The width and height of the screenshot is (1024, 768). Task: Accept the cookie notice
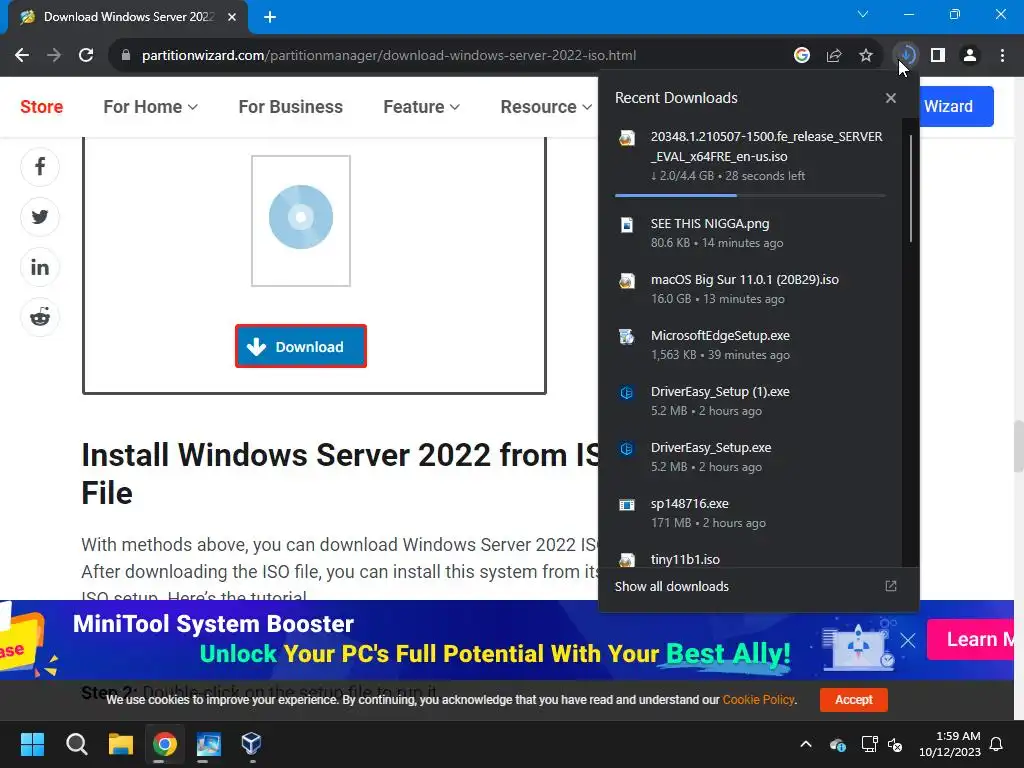coord(854,699)
